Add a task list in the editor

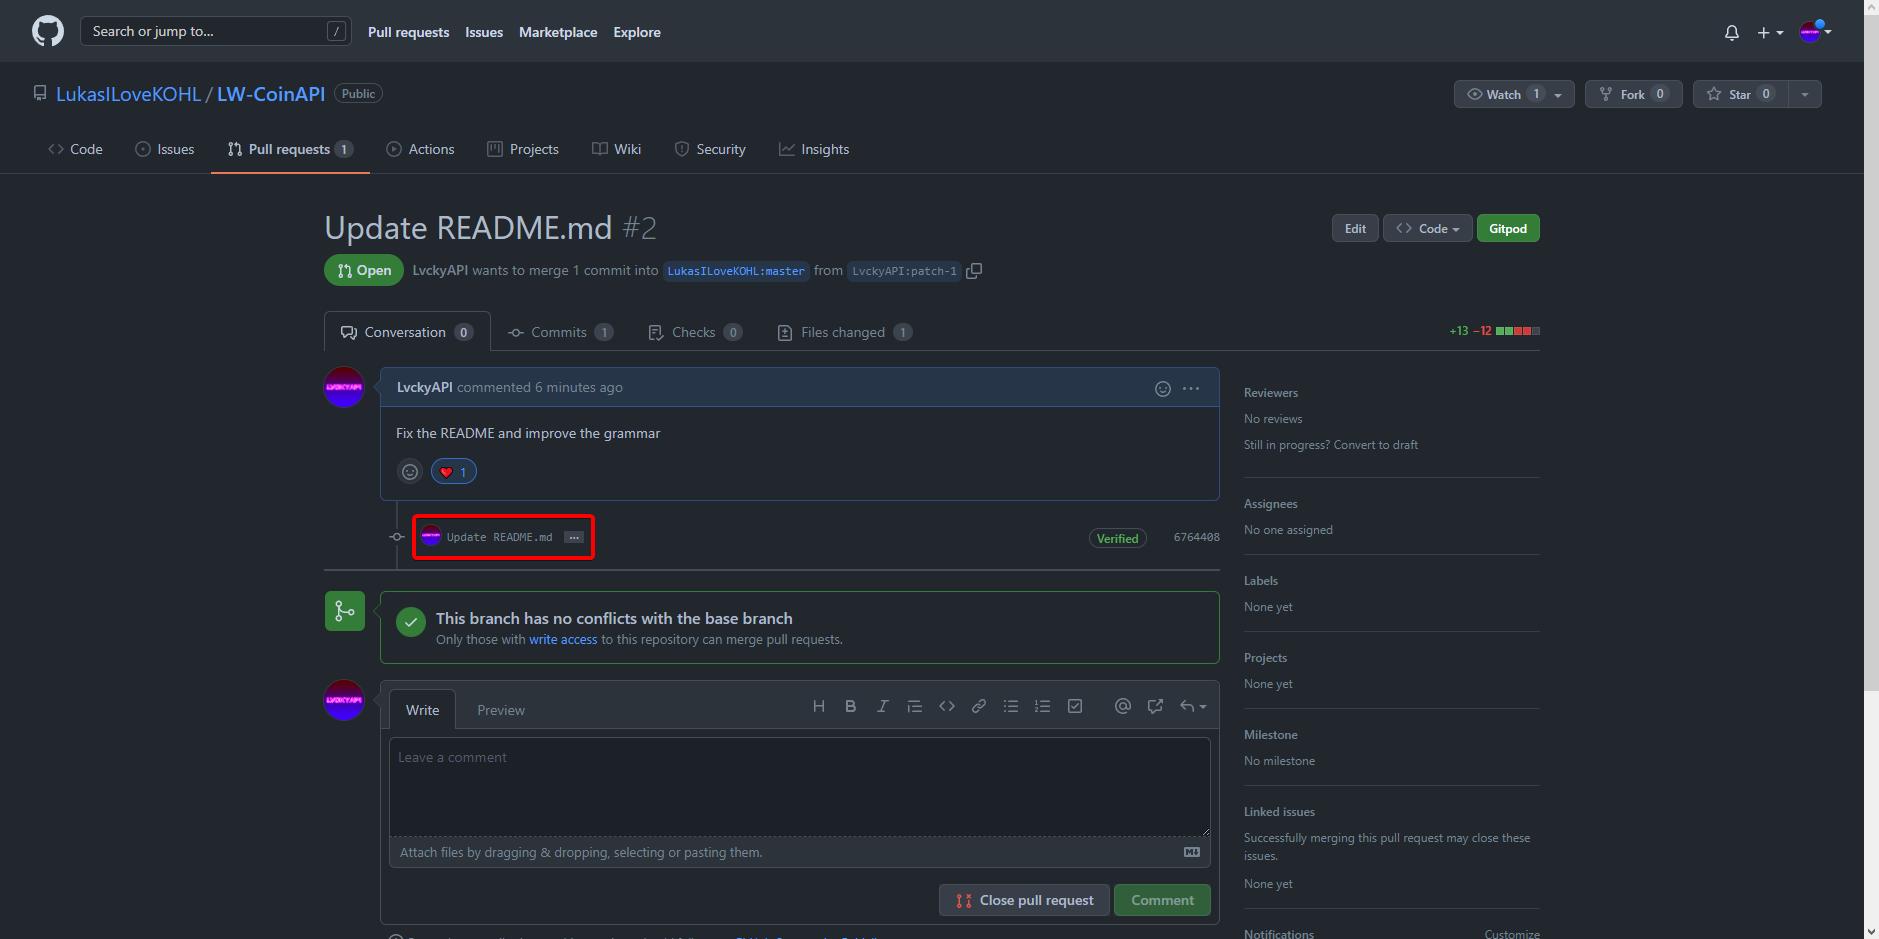click(1074, 706)
